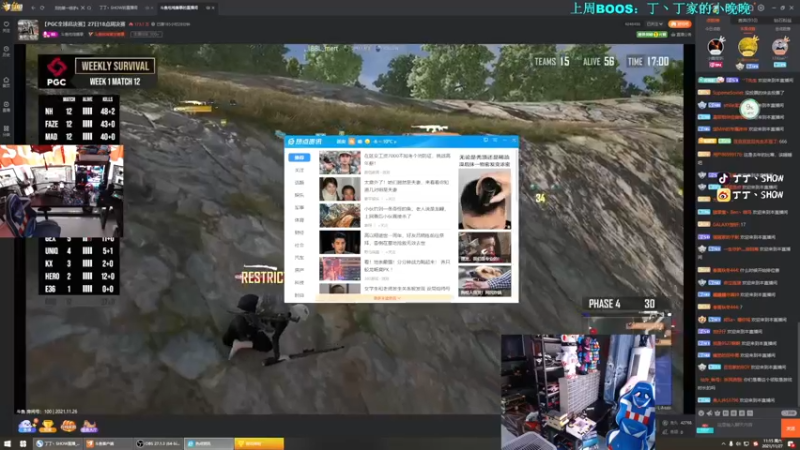Open the fourth news item with man's portrait

[x=340, y=242]
